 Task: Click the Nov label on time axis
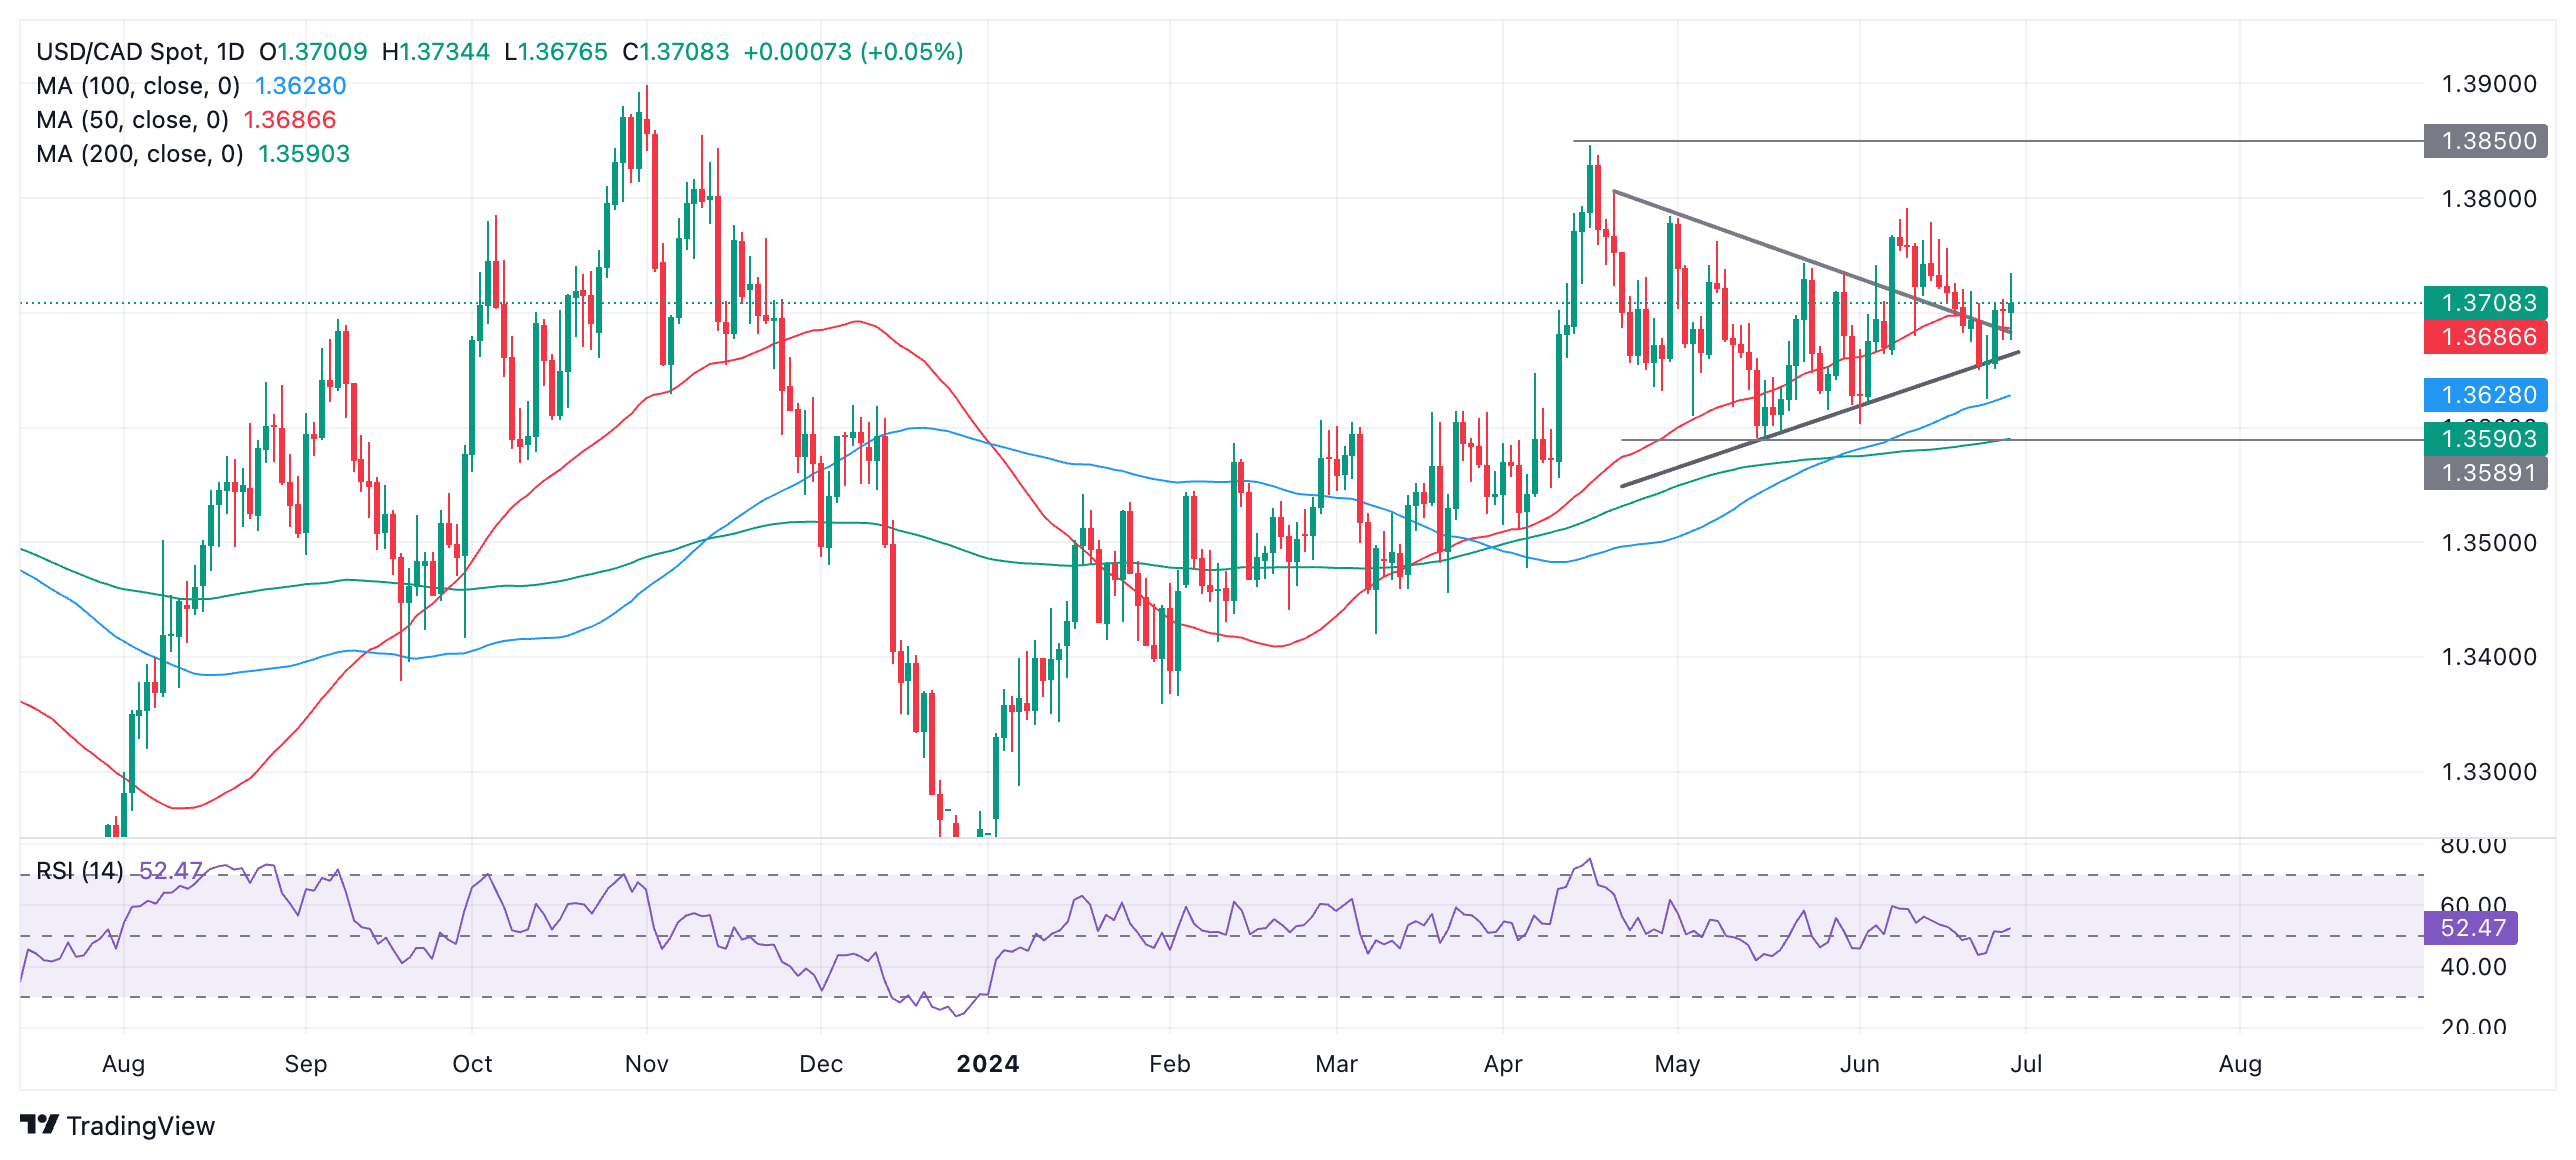coord(646,1064)
